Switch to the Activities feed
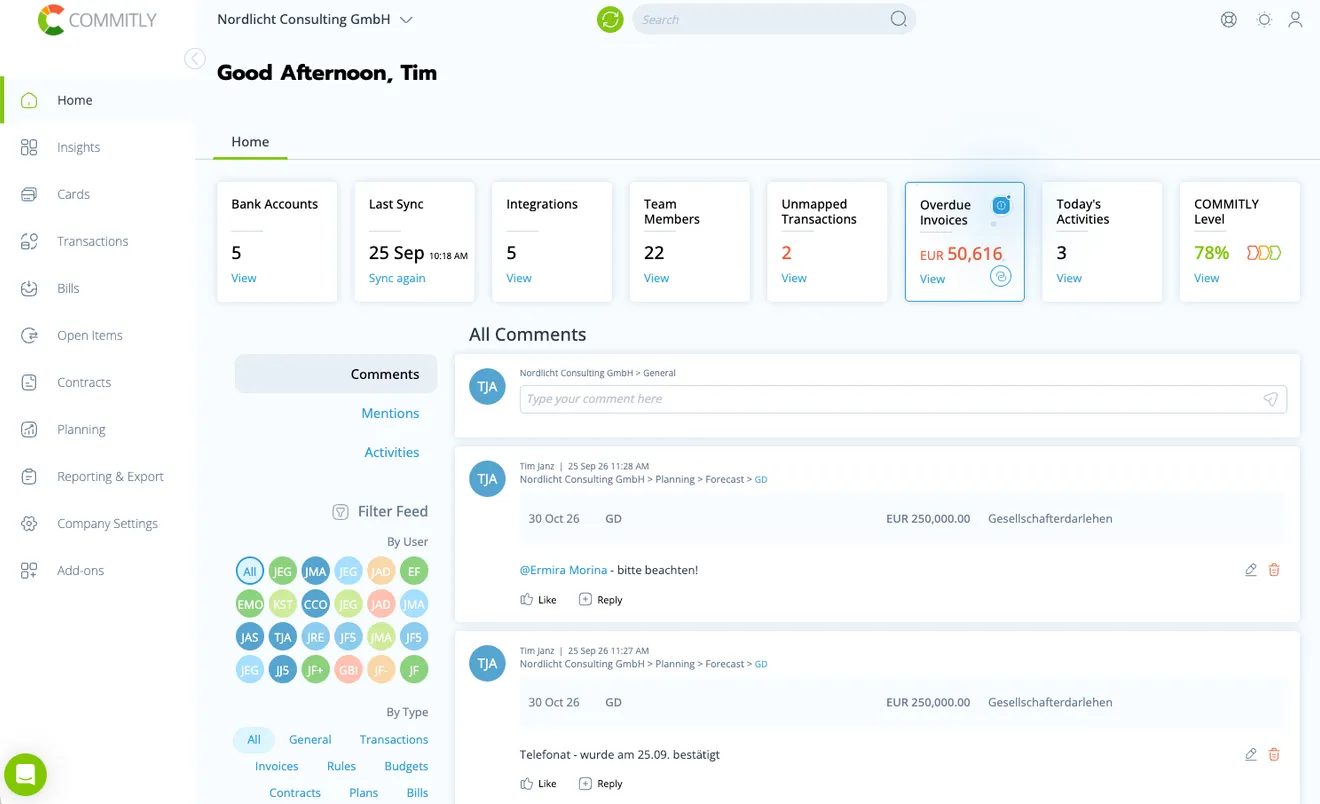 392,452
